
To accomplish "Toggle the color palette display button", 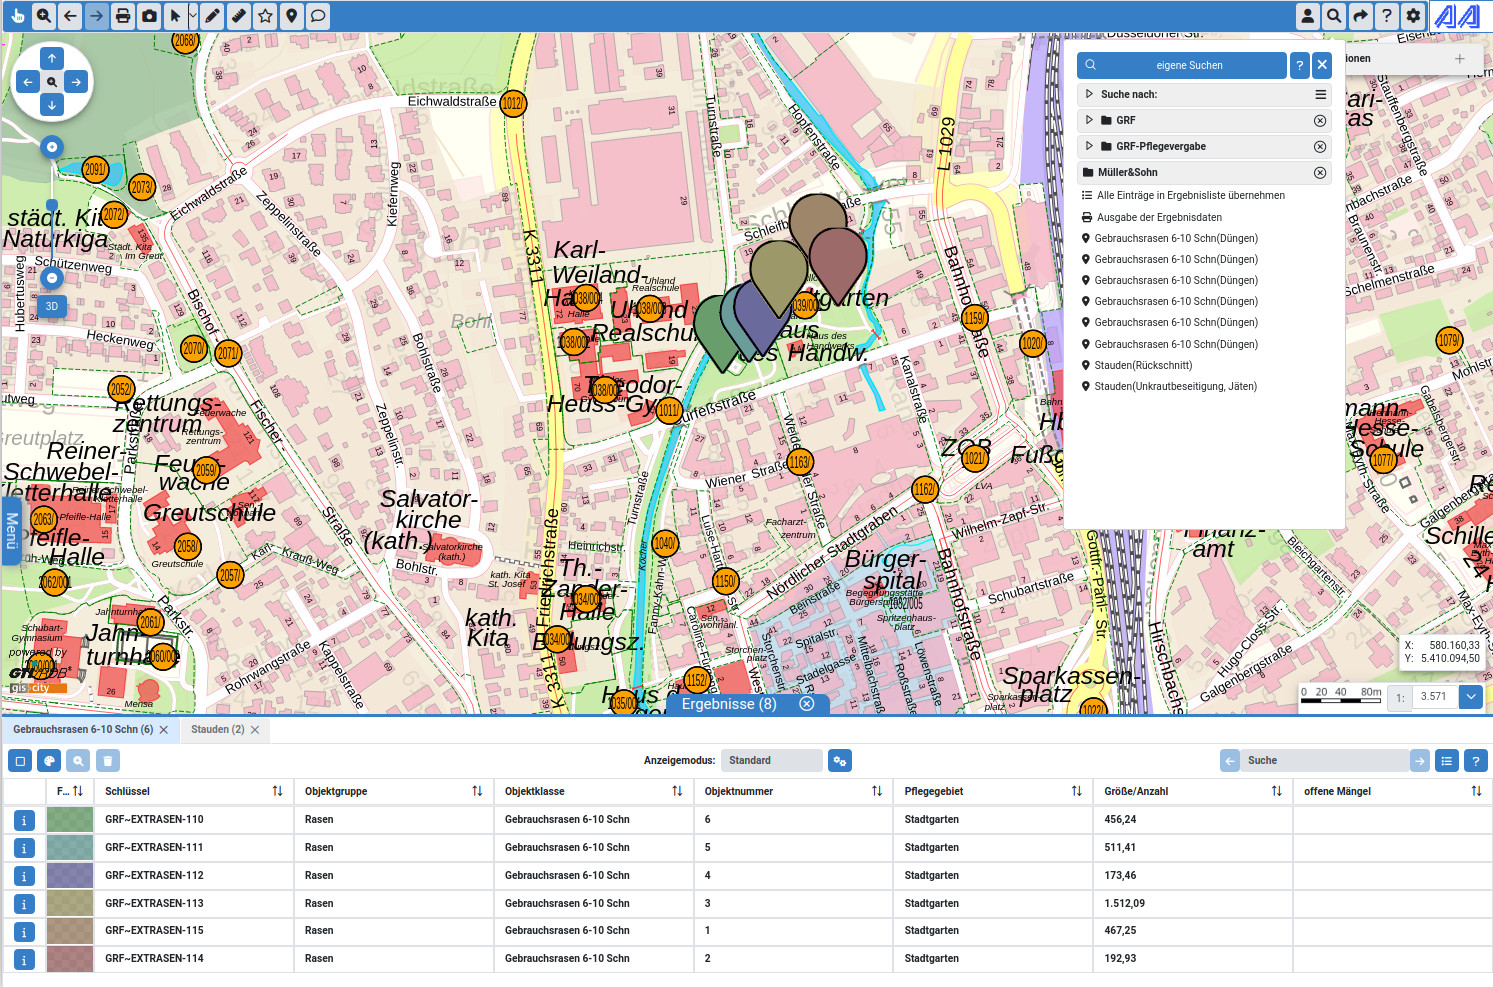I will [x=49, y=761].
